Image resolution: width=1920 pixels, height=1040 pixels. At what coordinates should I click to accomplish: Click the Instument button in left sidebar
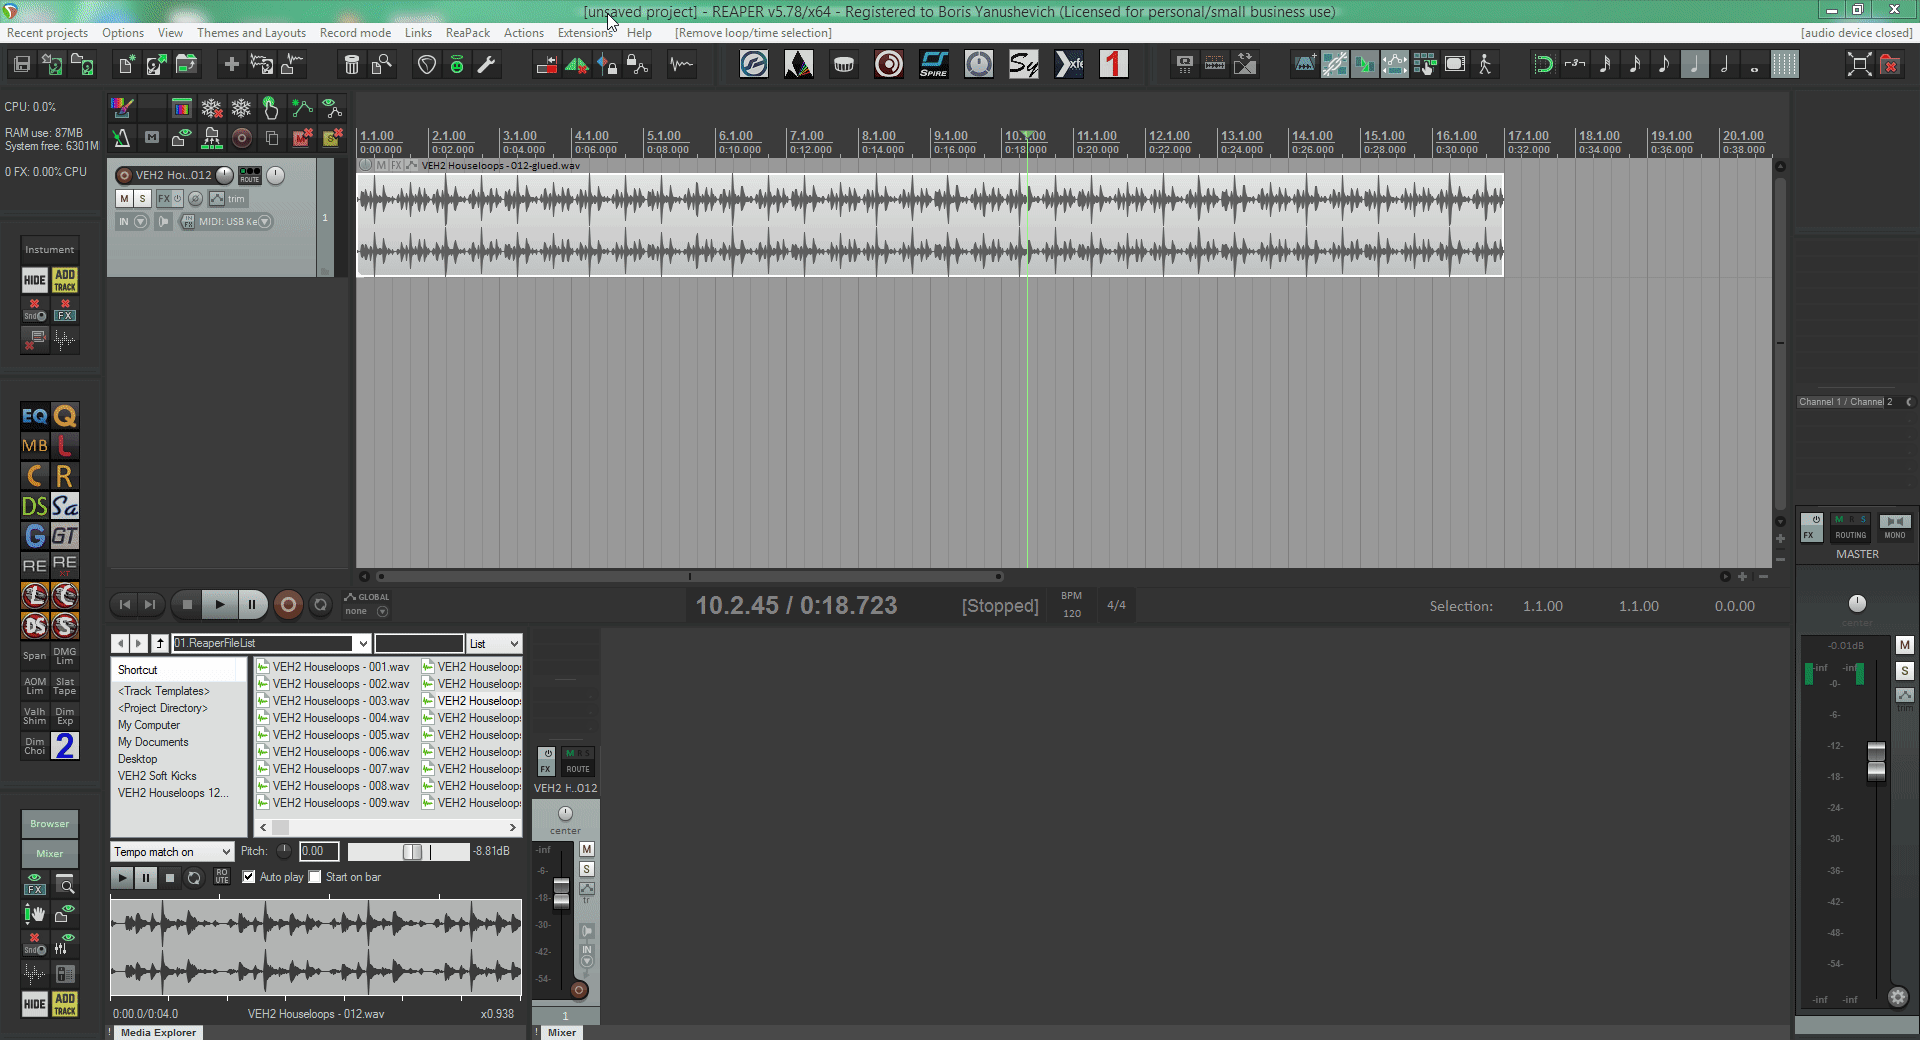click(50, 250)
